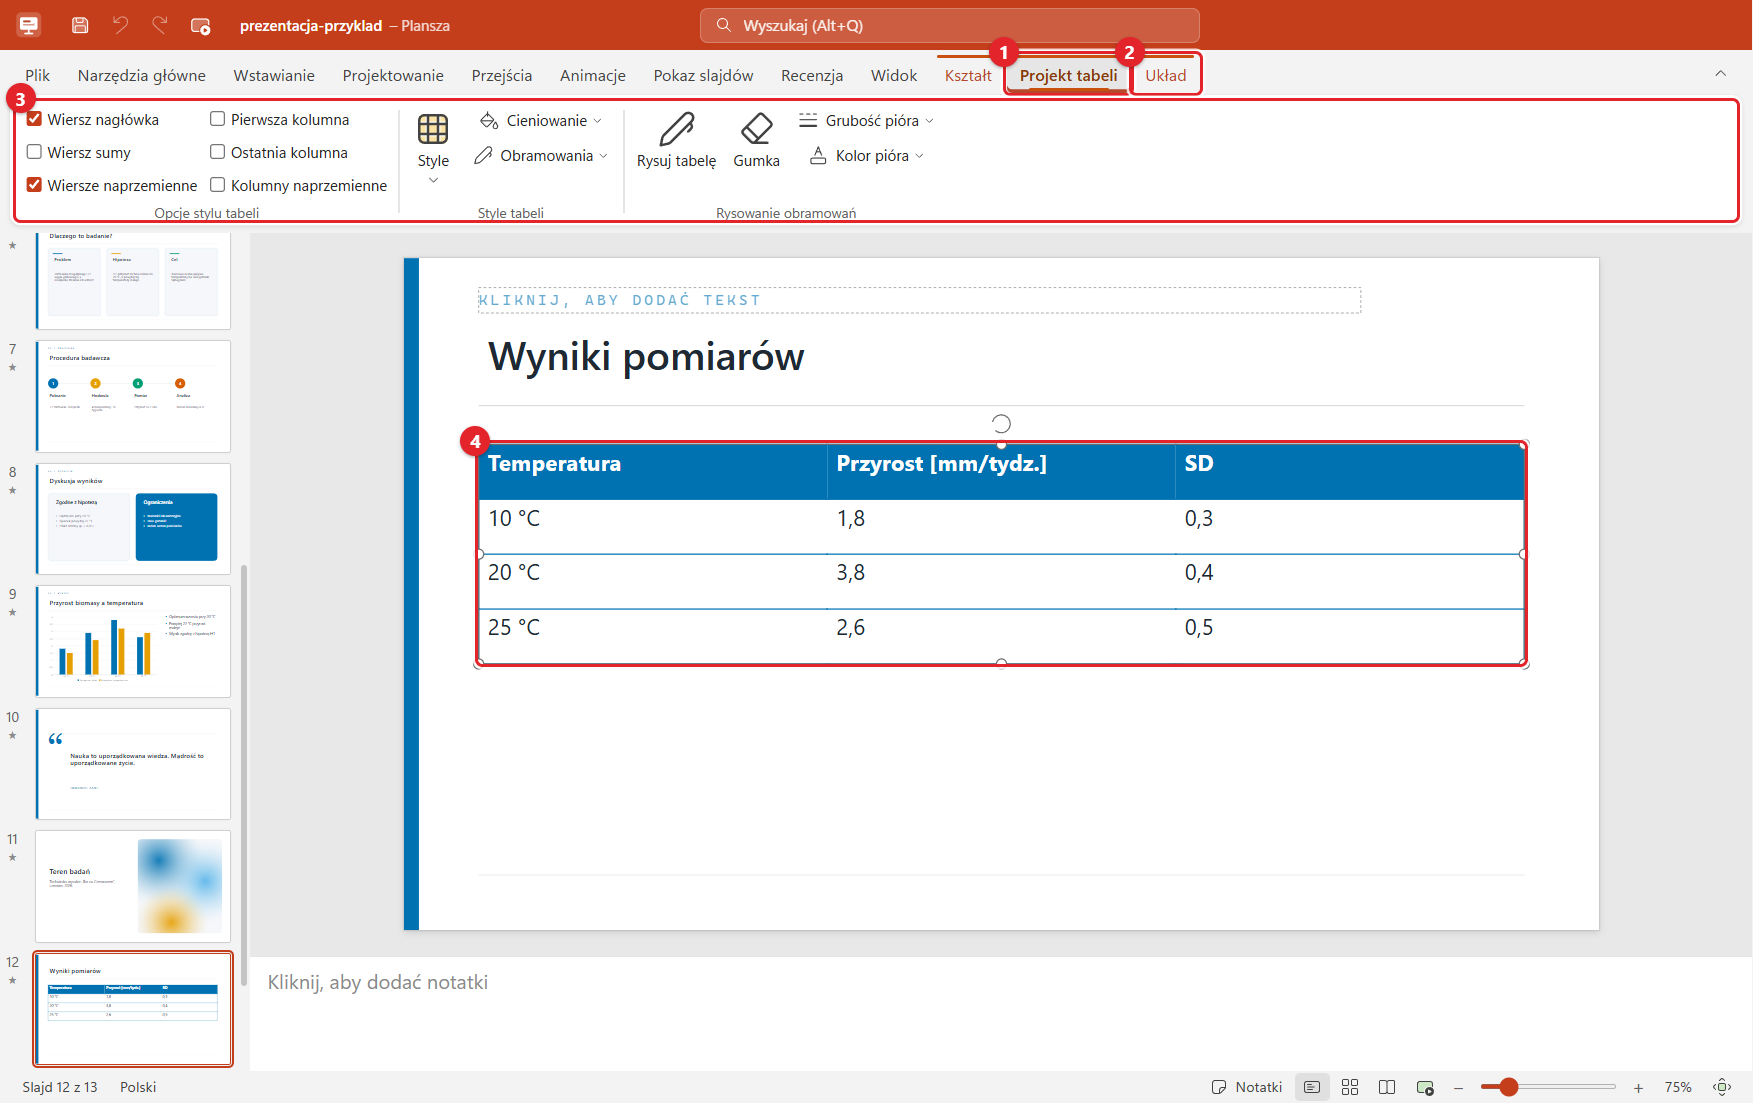Click the search magnifier icon
Screen dimensions: 1753x1103
coord(724,25)
